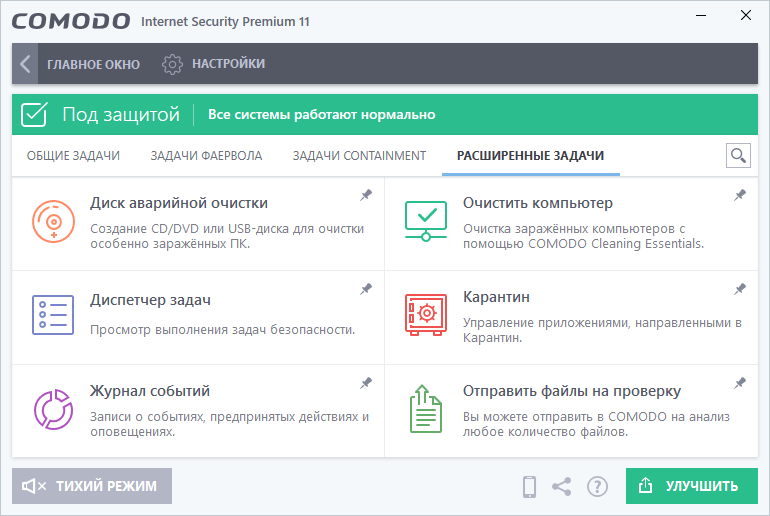Open help via the question mark icon
This screenshot has height=516, width=770.
[597, 487]
